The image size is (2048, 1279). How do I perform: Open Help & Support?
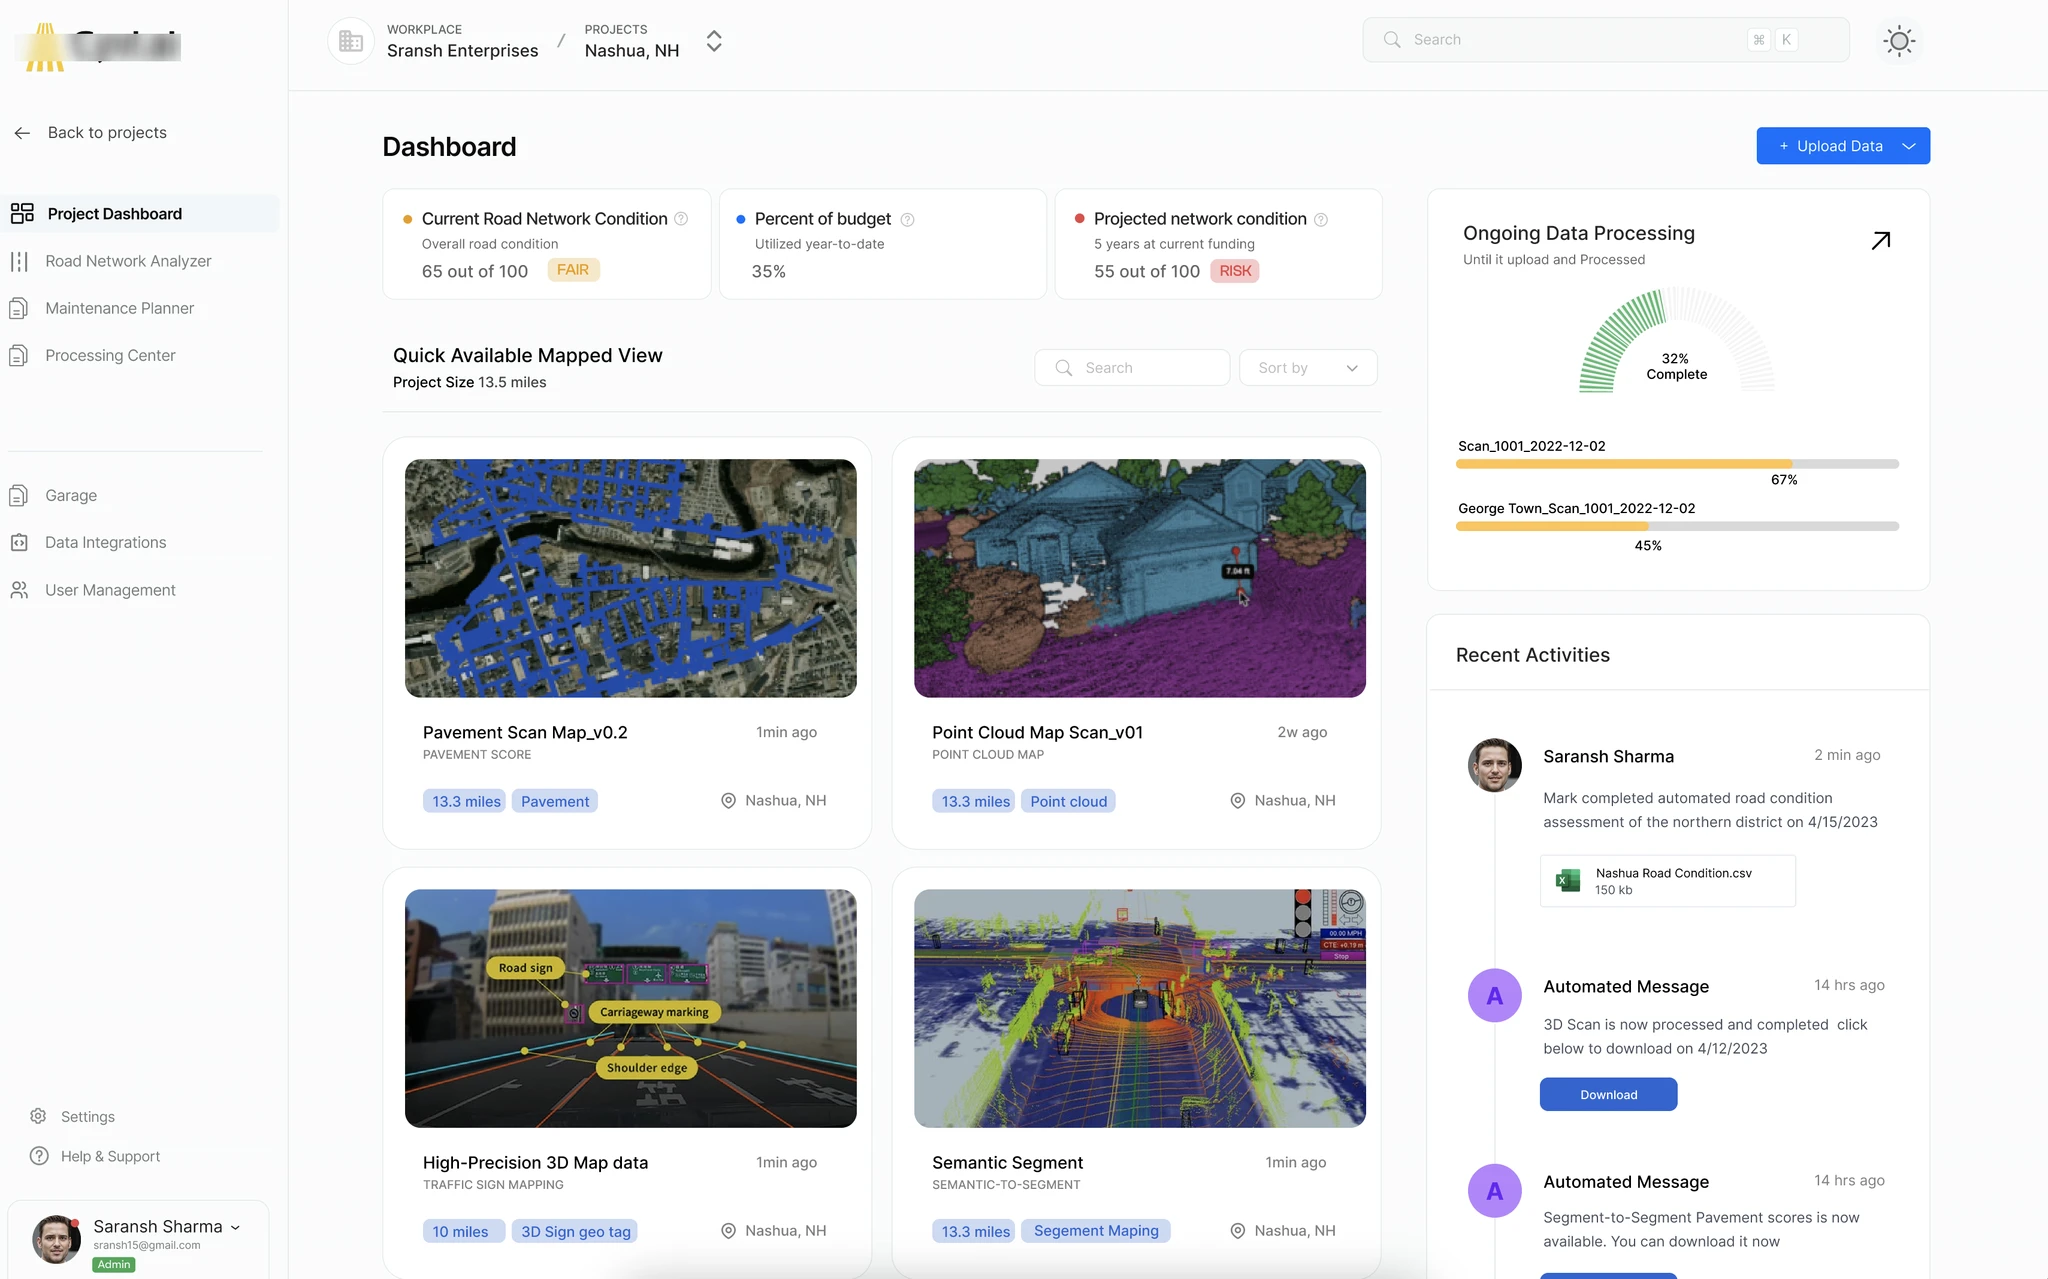[110, 1156]
